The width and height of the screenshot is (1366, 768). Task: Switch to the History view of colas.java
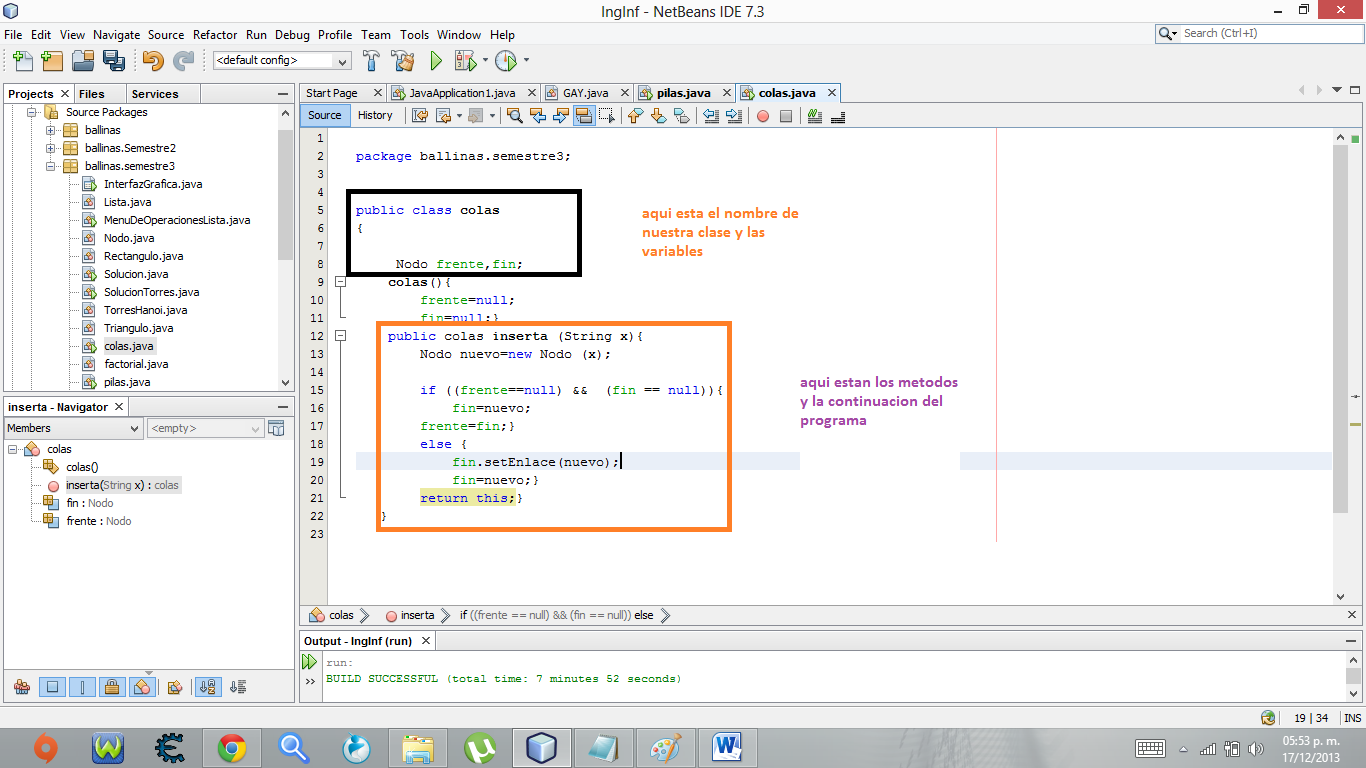tap(376, 115)
